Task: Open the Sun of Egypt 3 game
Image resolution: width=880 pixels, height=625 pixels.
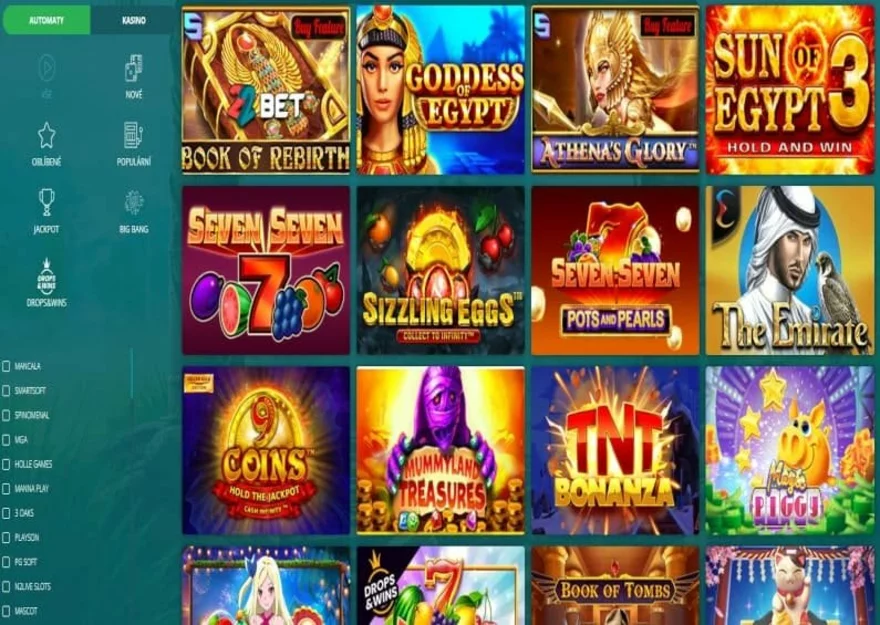Action: coord(790,90)
